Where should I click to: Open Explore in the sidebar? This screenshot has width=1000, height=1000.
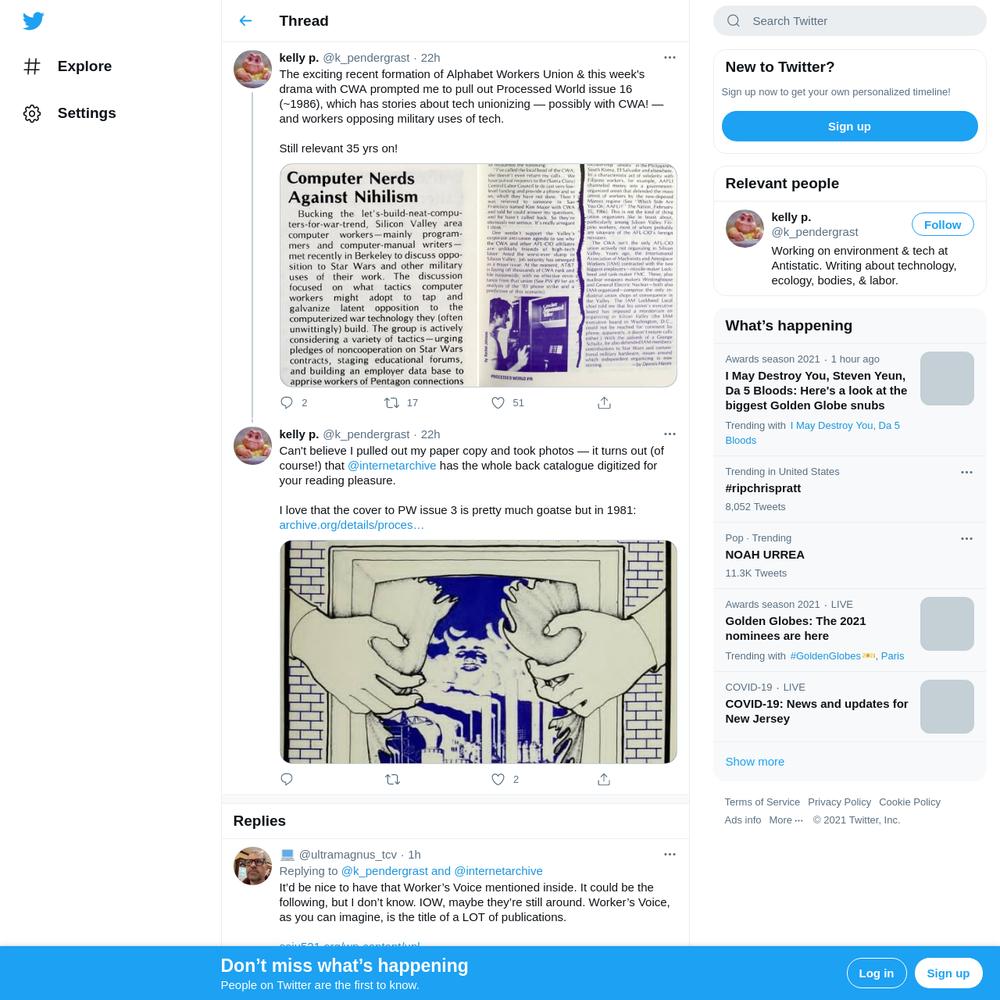pyautogui.click(x=68, y=66)
